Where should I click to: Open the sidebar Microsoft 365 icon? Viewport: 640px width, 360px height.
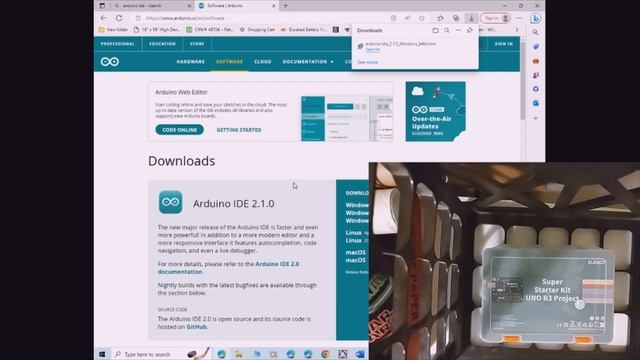[536, 89]
